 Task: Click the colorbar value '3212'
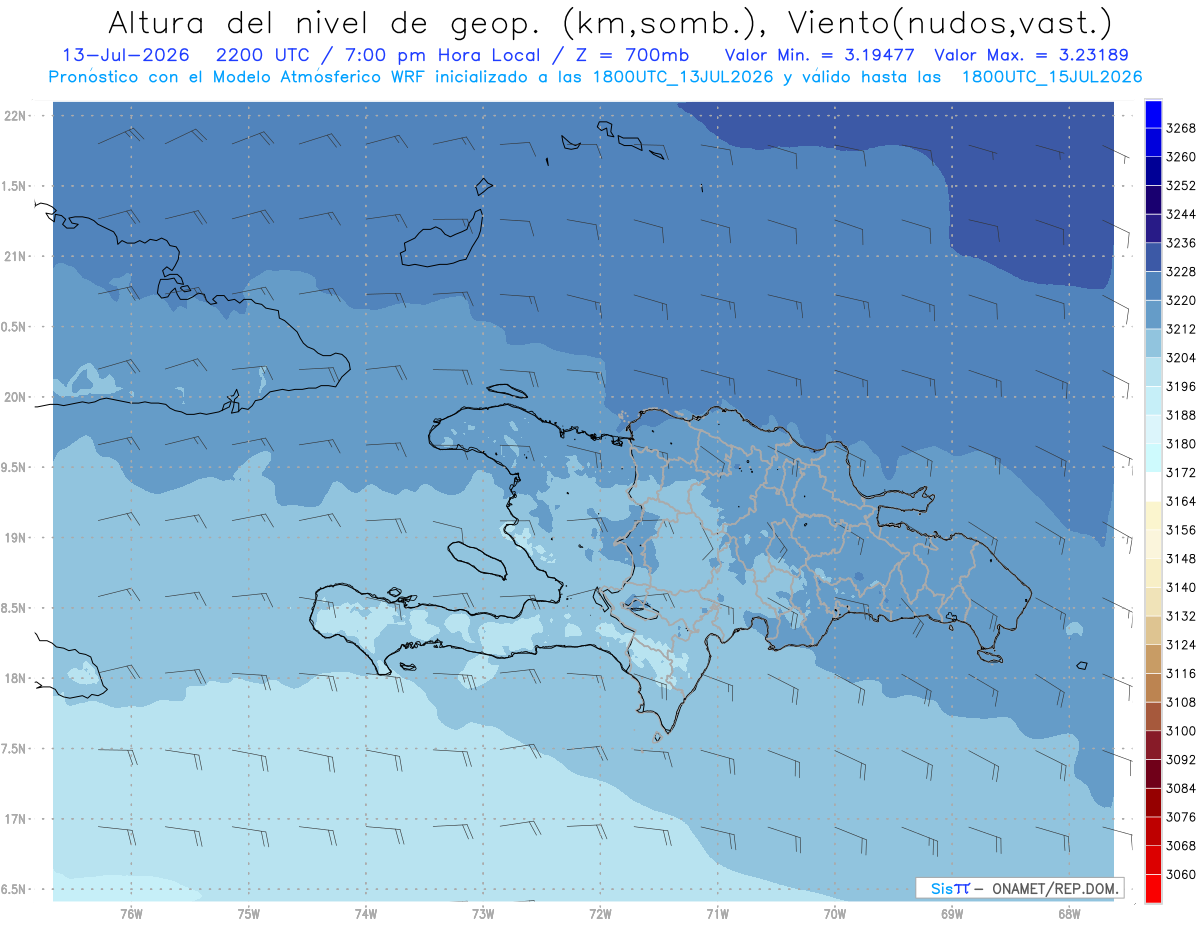click(x=1181, y=329)
